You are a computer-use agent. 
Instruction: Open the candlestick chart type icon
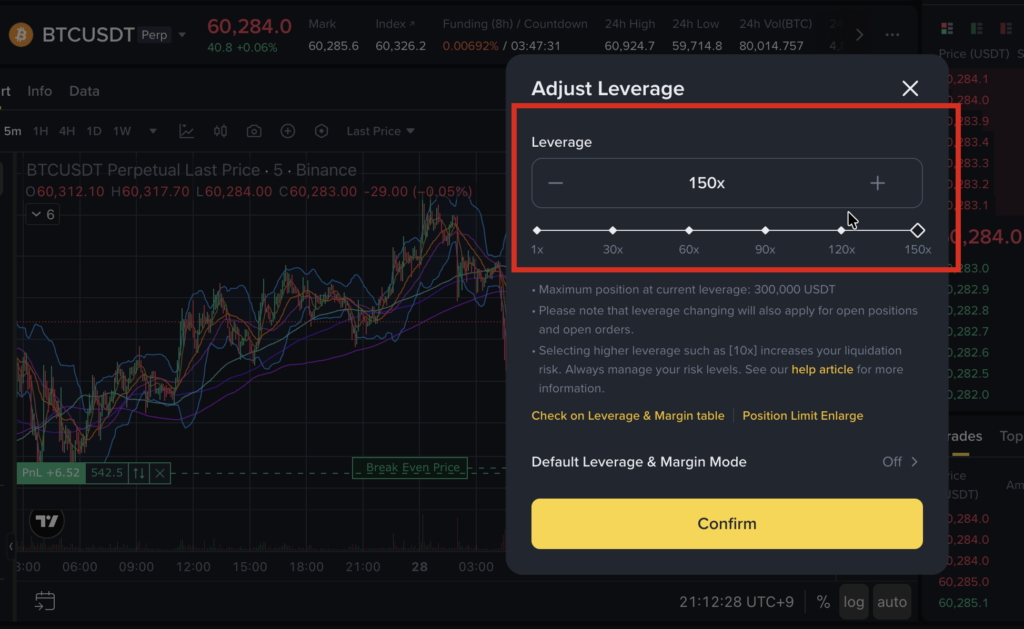tap(221, 131)
